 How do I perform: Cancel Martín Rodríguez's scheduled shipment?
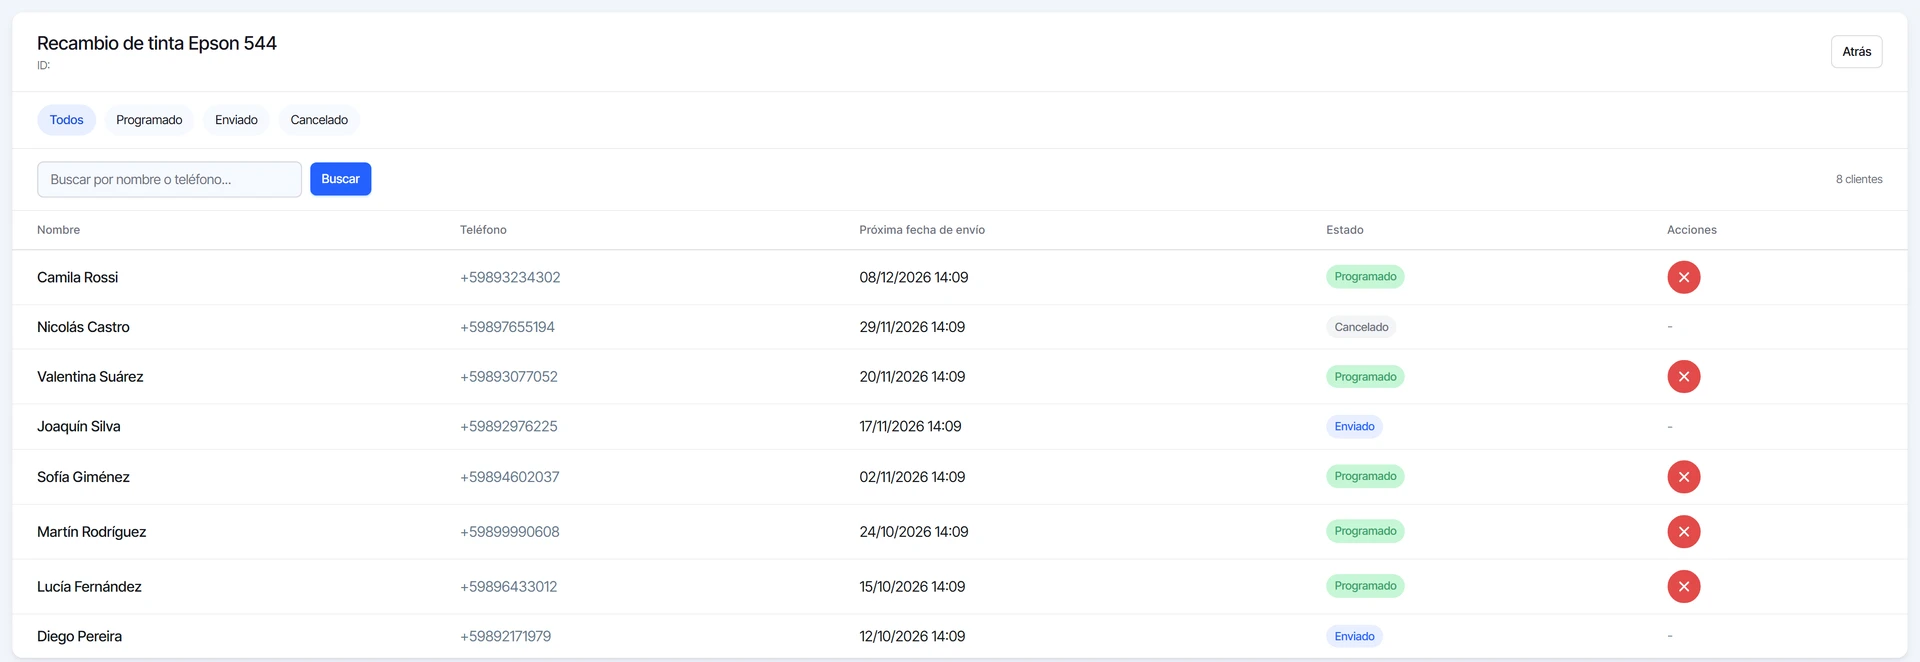[1683, 532]
